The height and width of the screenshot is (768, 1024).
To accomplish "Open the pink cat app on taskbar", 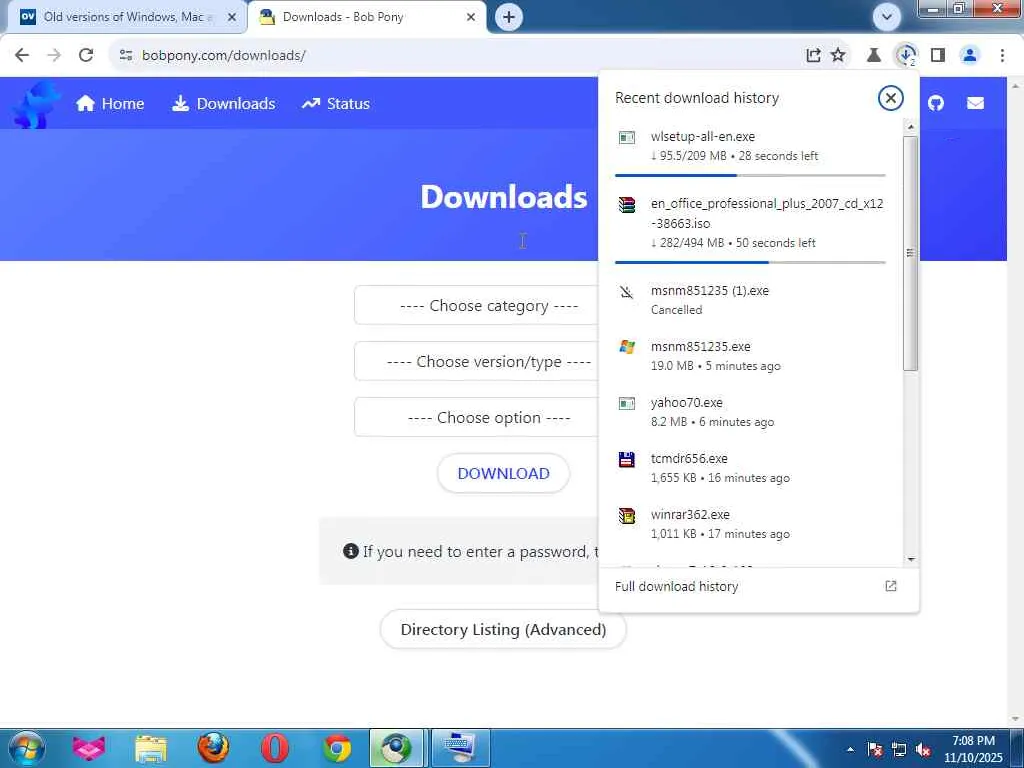I will click(89, 748).
